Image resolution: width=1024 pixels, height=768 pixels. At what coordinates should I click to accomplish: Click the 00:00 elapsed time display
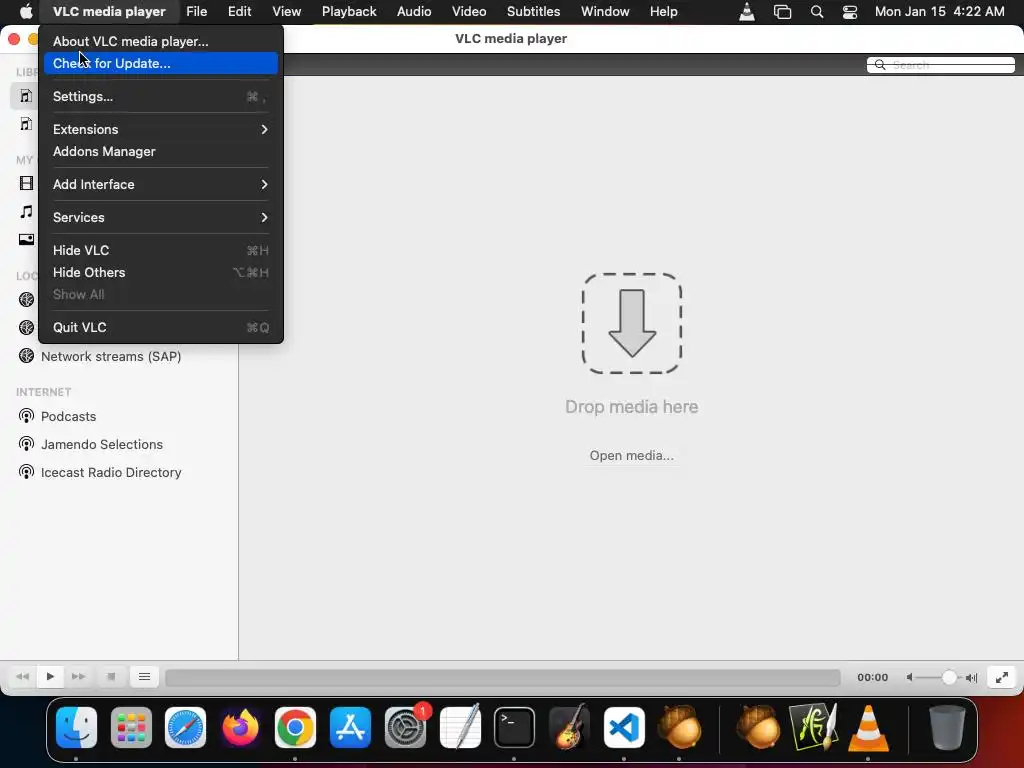pos(872,677)
